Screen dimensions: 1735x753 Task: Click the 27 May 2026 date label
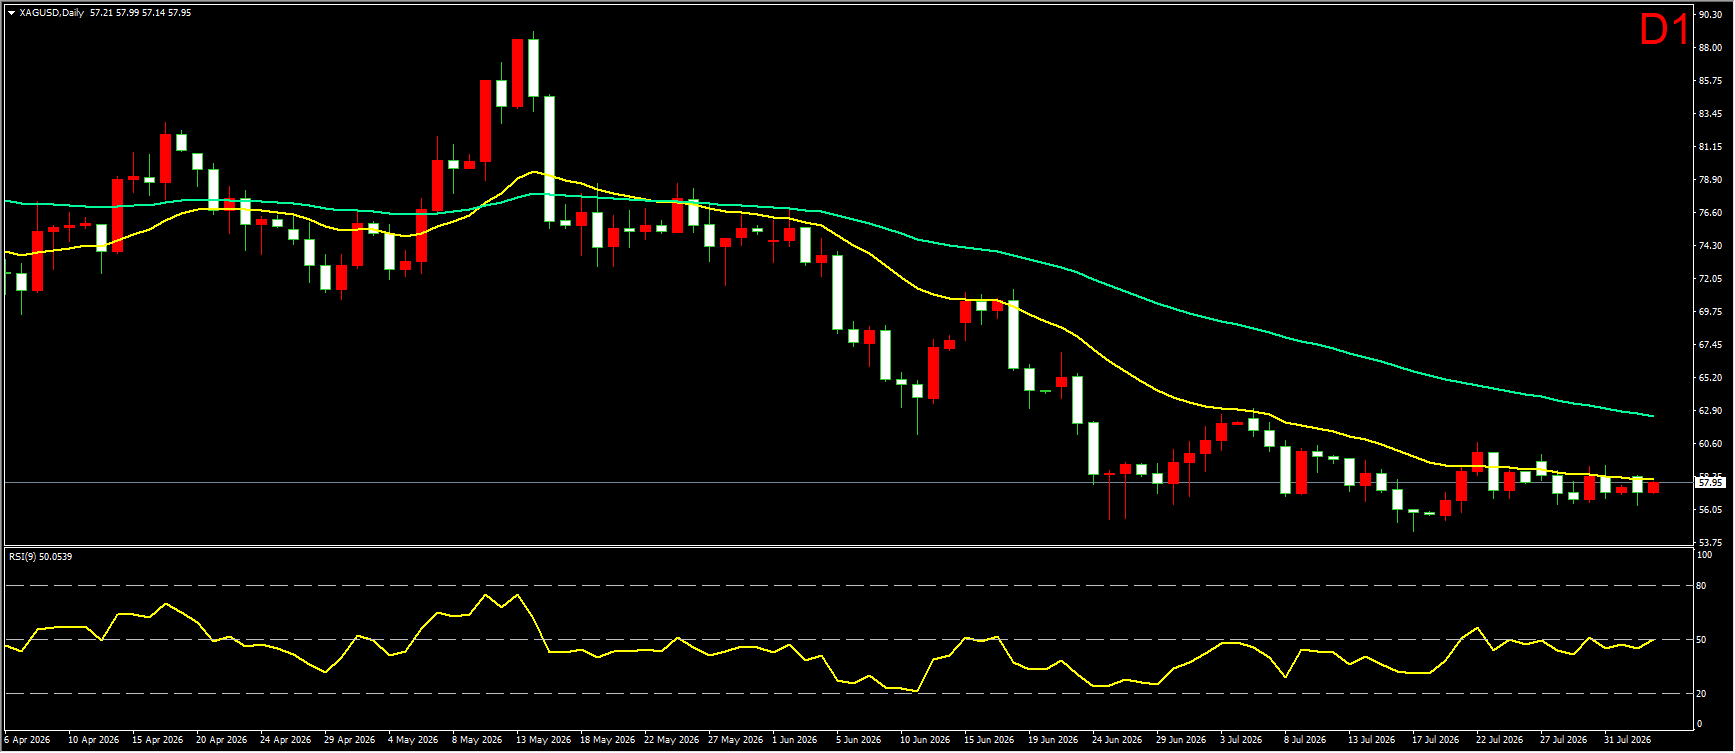coord(735,741)
